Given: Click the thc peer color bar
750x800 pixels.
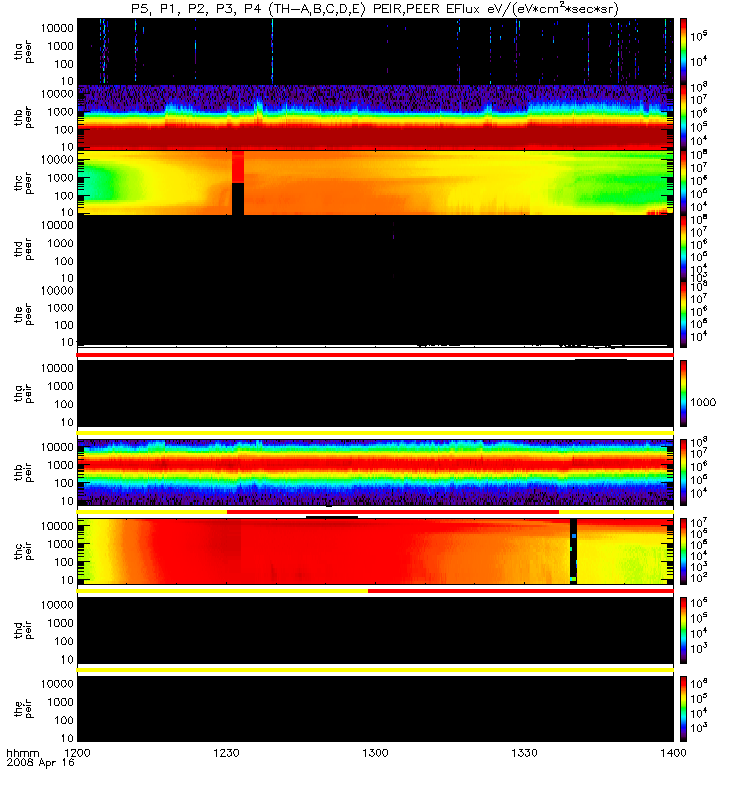Looking at the screenshot, I should (683, 183).
